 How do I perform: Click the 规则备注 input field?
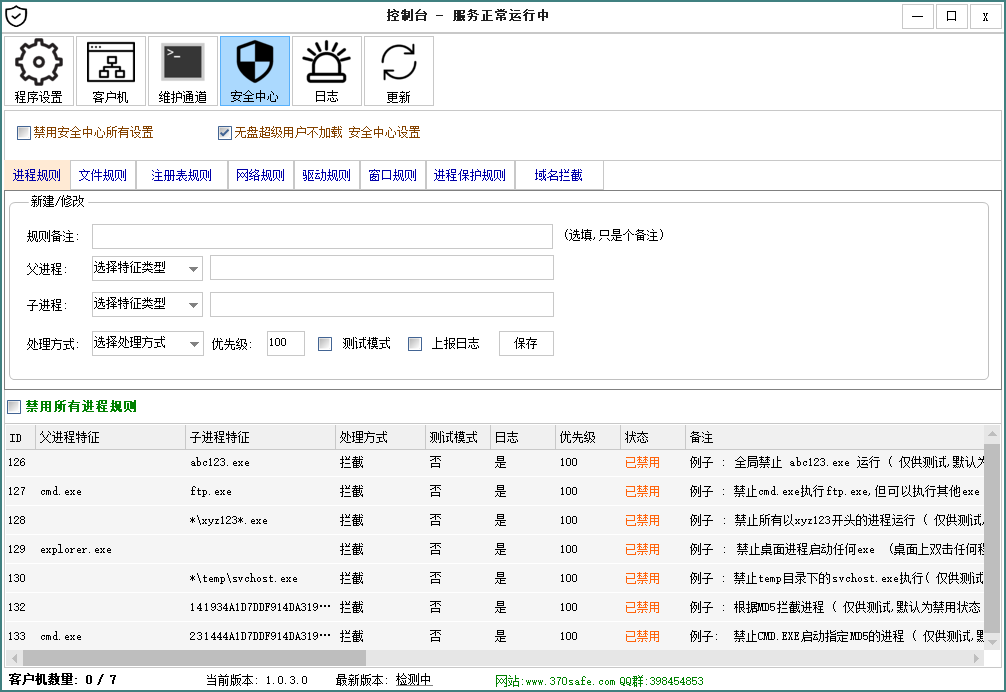pyautogui.click(x=322, y=236)
